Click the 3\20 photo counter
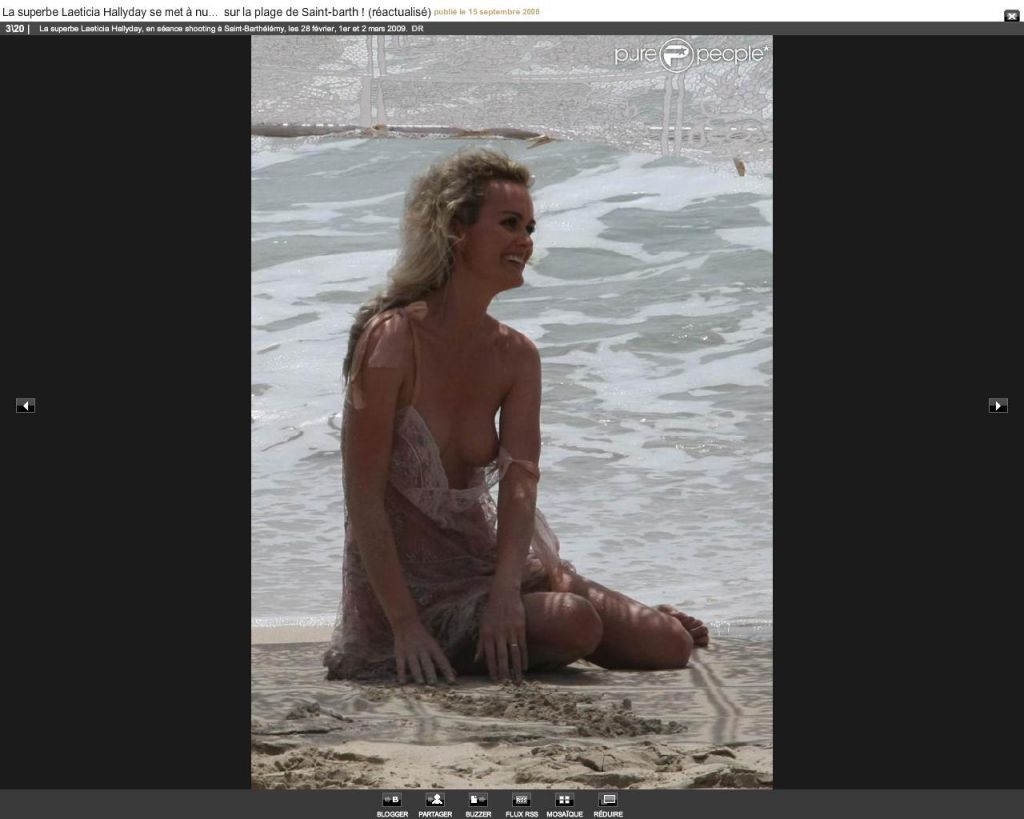 click(x=15, y=28)
